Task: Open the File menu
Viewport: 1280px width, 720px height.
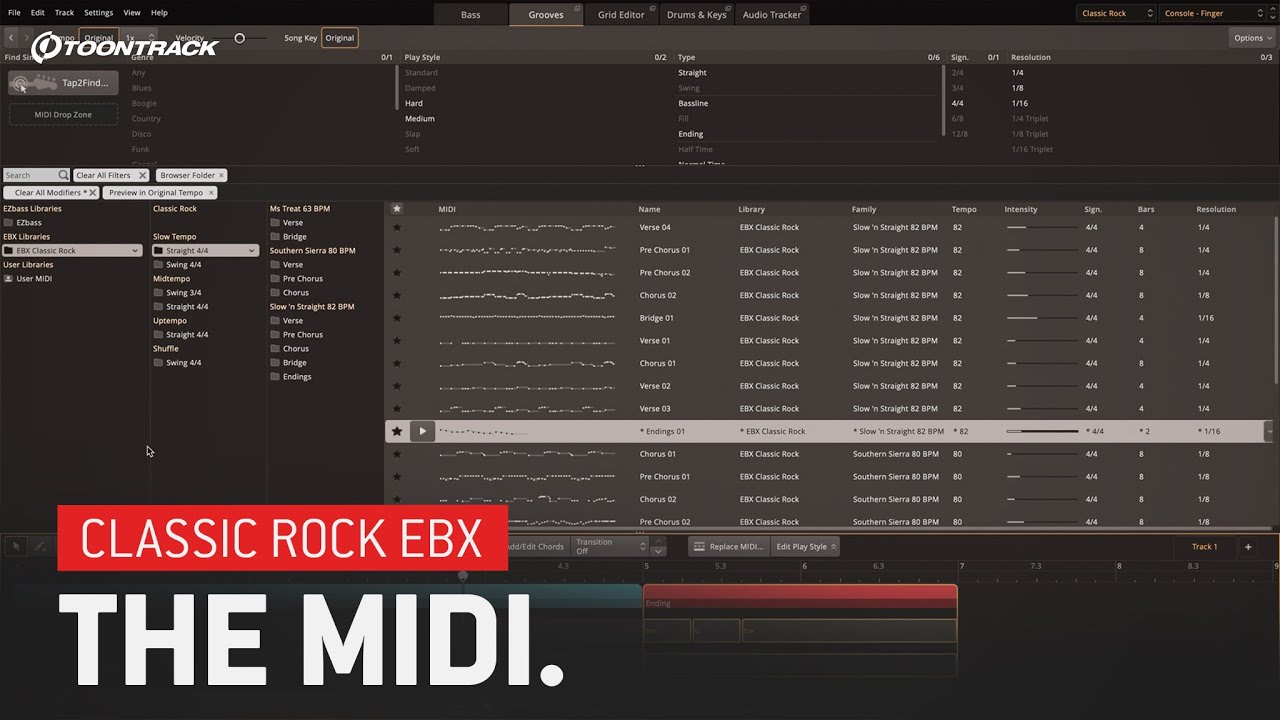Action: (x=14, y=13)
